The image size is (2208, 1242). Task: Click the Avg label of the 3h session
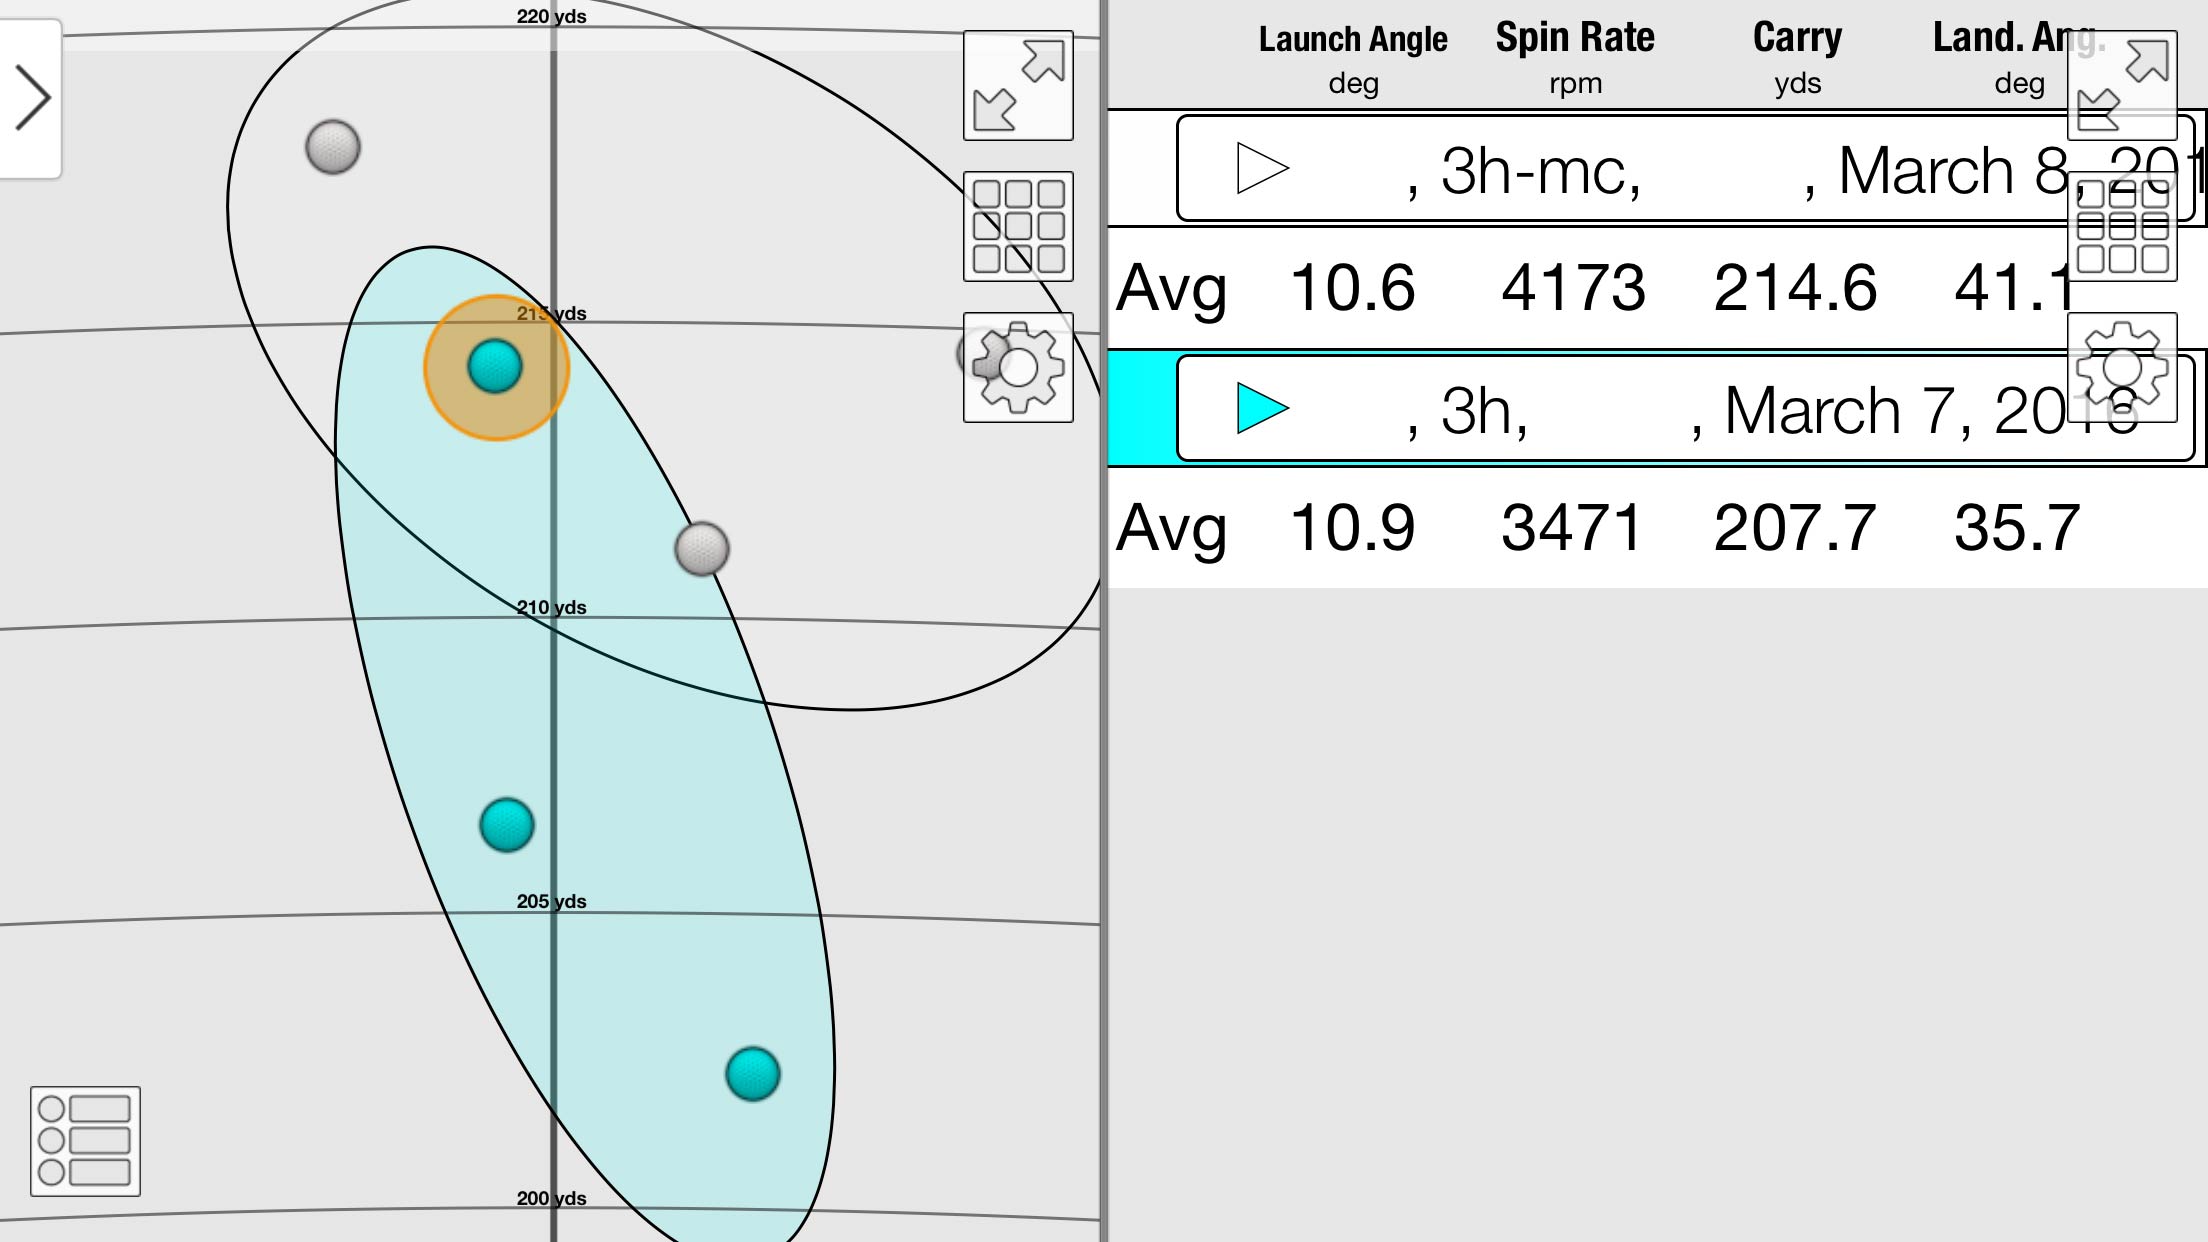pos(1171,530)
